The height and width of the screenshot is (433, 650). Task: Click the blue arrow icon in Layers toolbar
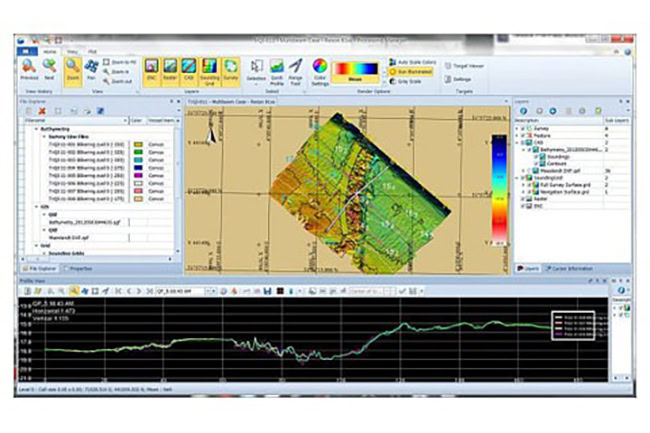[x=553, y=111]
